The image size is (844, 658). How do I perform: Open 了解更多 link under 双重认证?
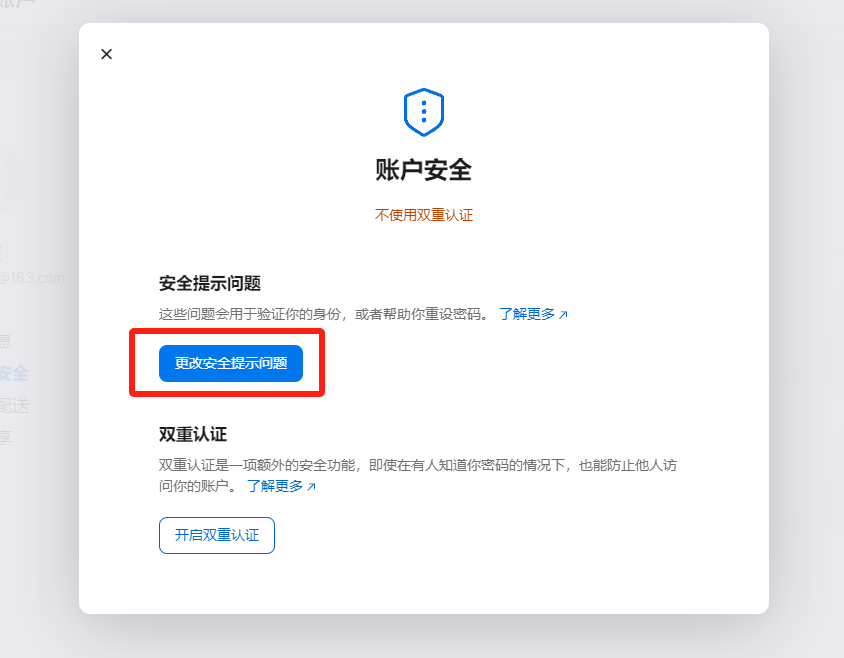[x=275, y=486]
